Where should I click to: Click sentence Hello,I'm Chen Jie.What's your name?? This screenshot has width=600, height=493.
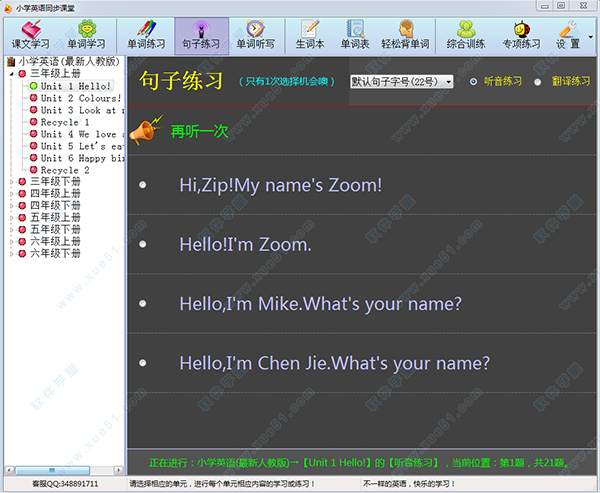coord(334,363)
